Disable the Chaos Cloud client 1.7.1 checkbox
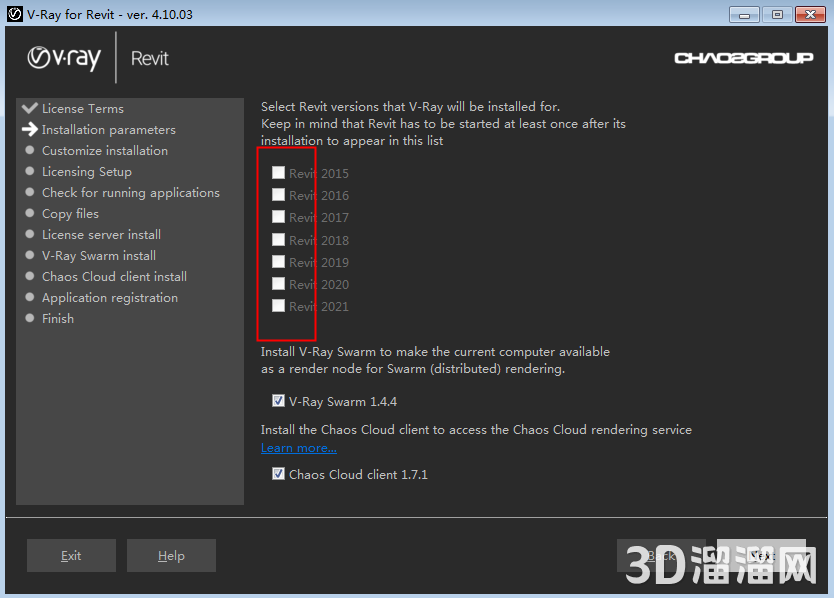 pos(278,474)
